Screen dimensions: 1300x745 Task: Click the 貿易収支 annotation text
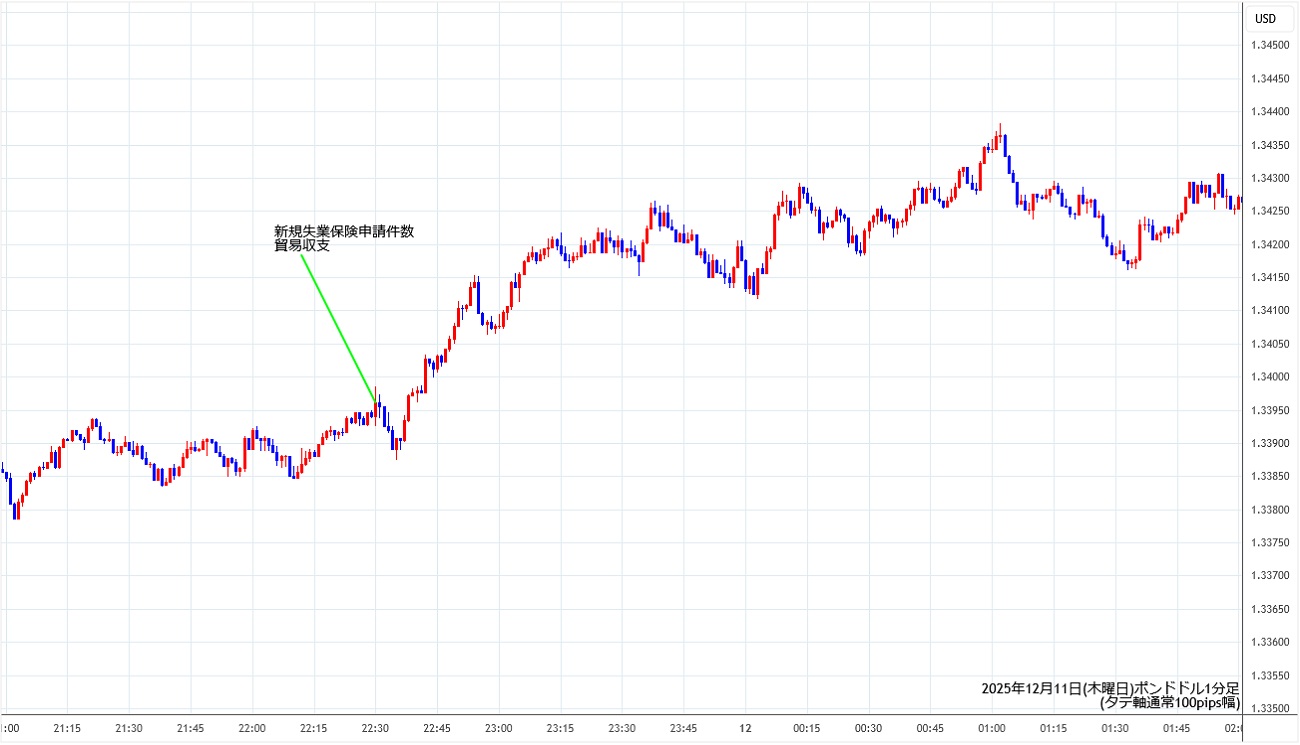click(x=302, y=245)
